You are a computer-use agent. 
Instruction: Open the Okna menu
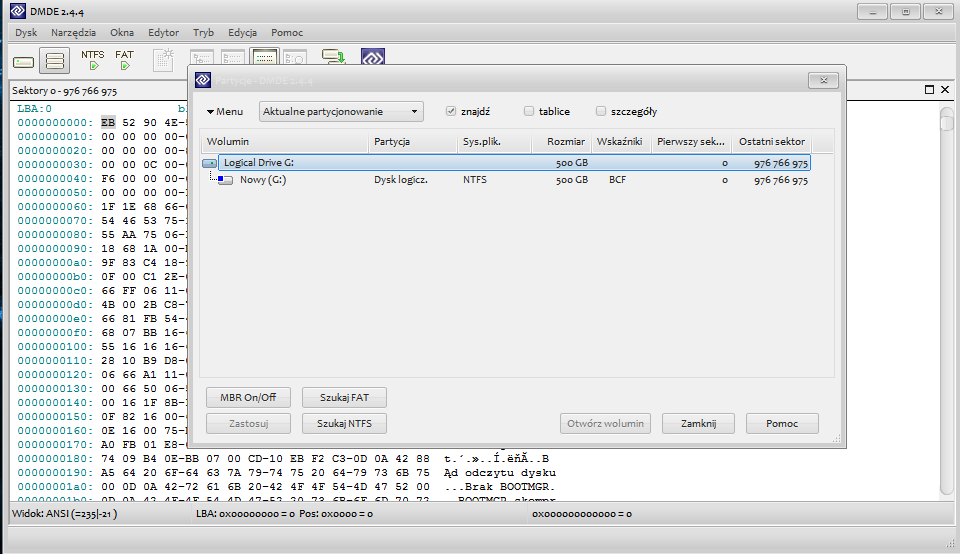point(122,32)
